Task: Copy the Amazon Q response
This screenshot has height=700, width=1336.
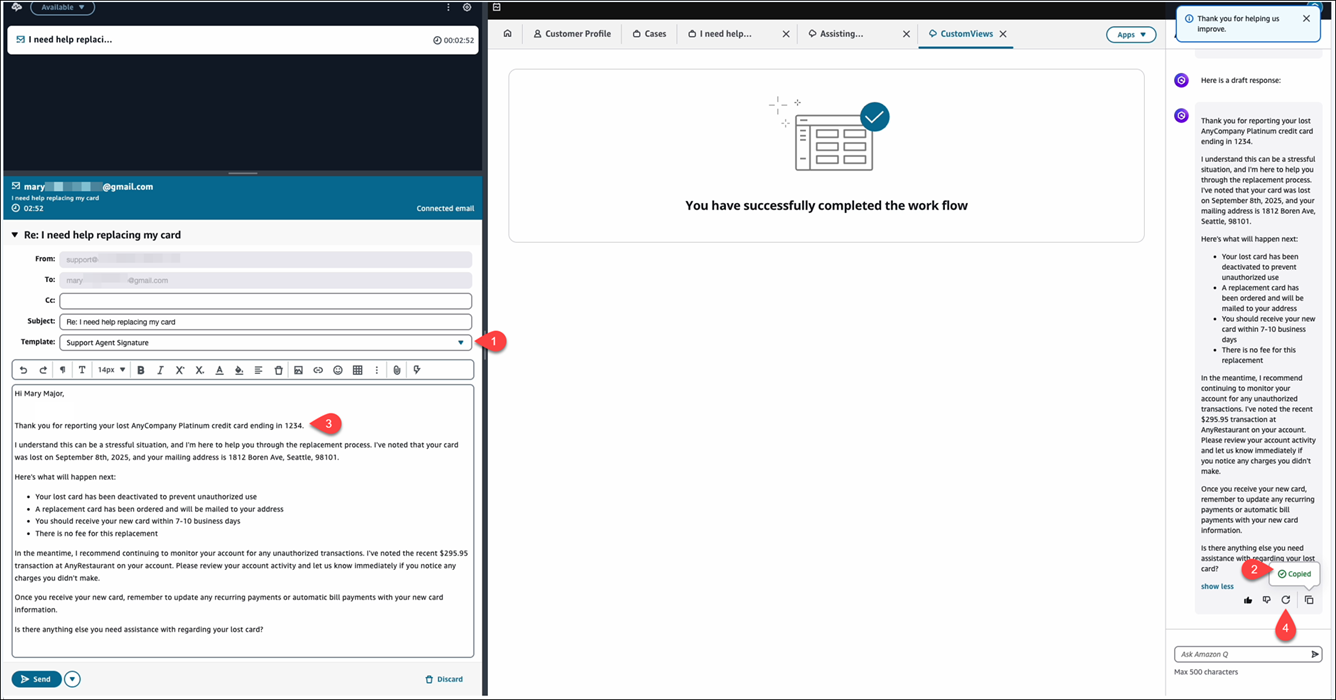Action: click(1309, 600)
